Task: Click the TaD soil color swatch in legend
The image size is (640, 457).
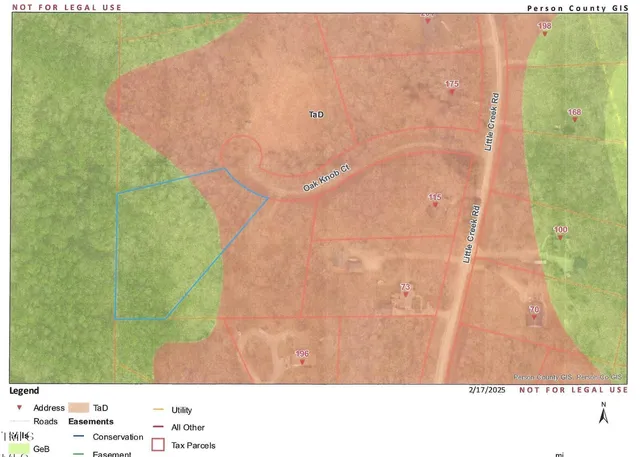Action: 79,408
